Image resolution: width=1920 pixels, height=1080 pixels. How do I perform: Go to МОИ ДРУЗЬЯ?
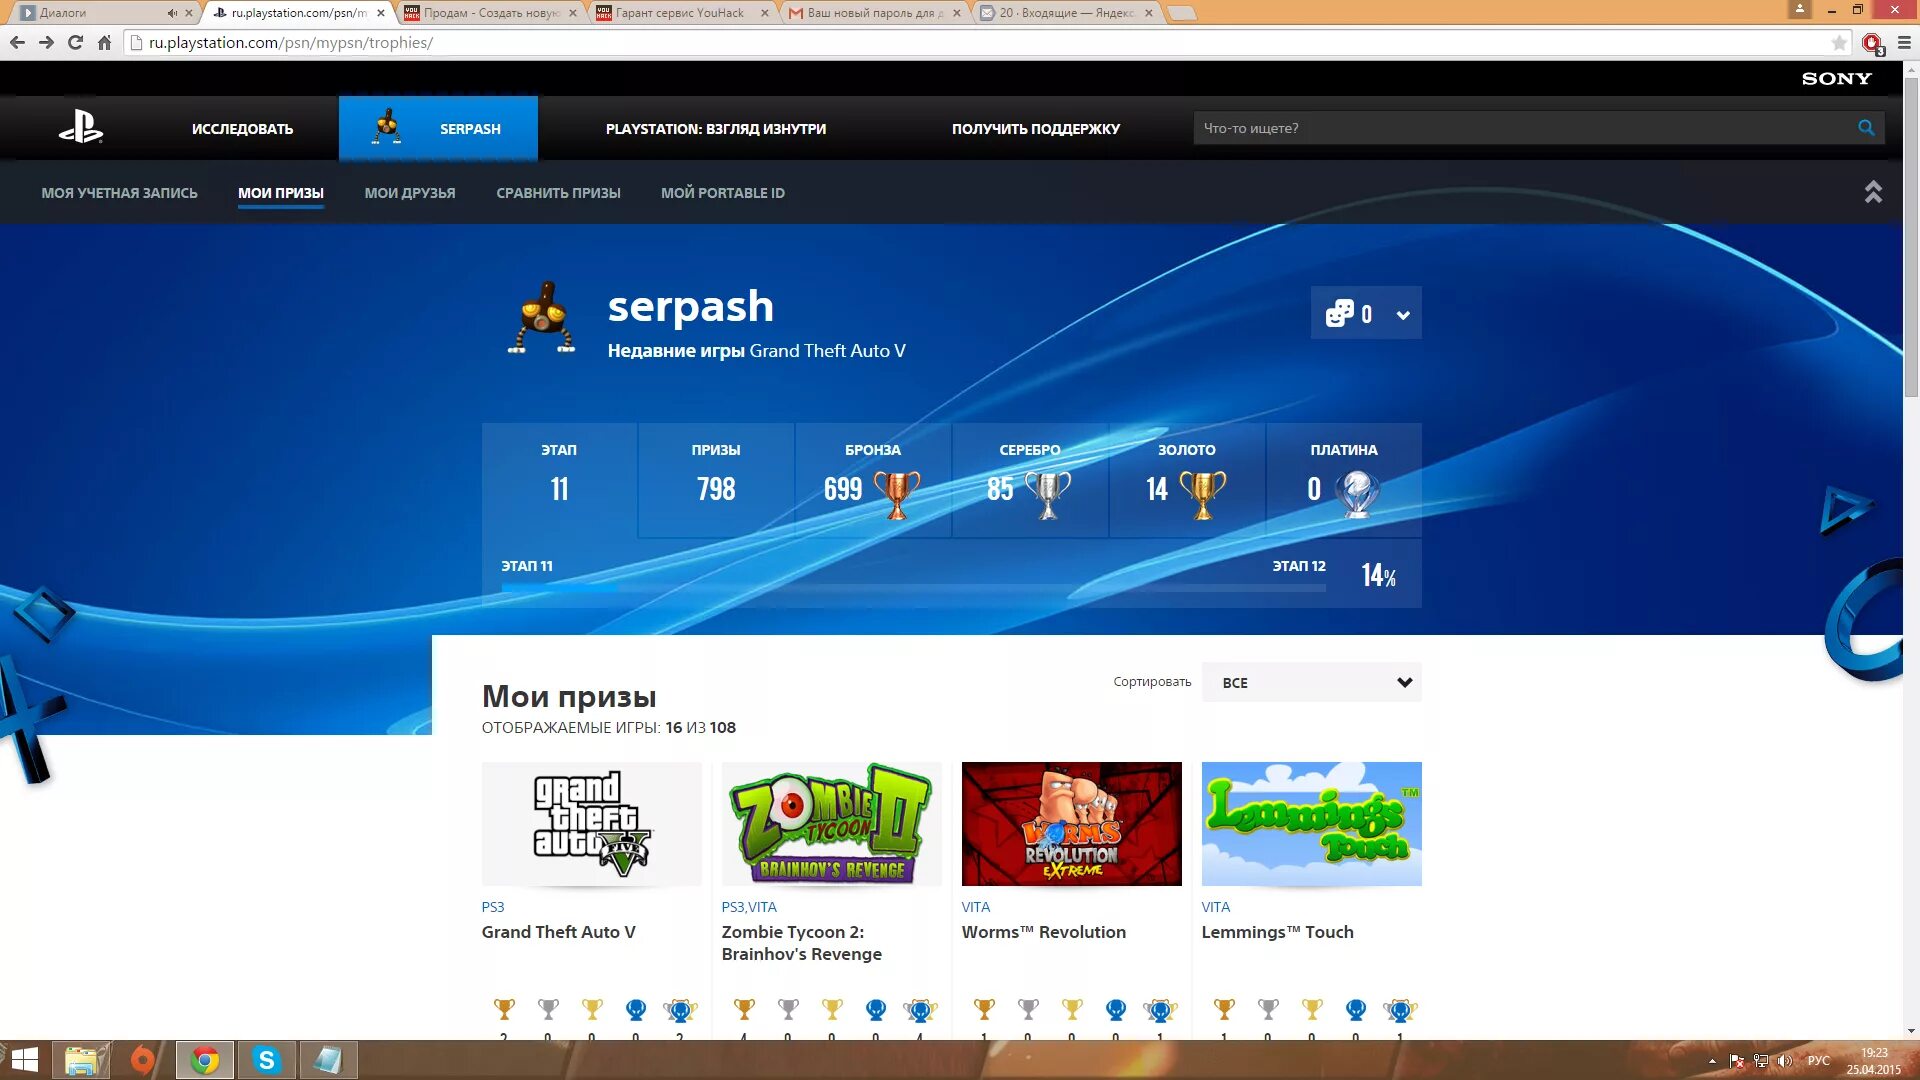coord(410,193)
